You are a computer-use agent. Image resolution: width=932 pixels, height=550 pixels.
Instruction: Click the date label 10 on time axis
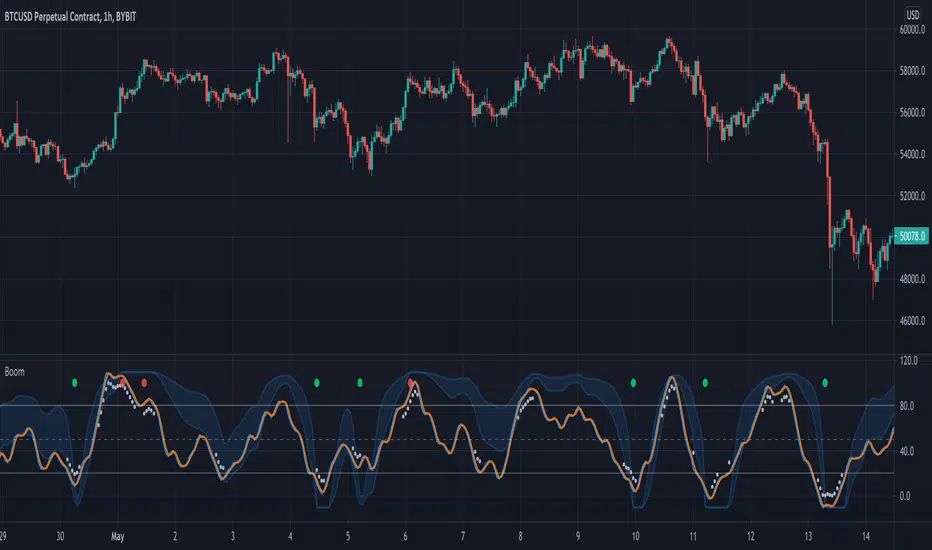point(635,536)
